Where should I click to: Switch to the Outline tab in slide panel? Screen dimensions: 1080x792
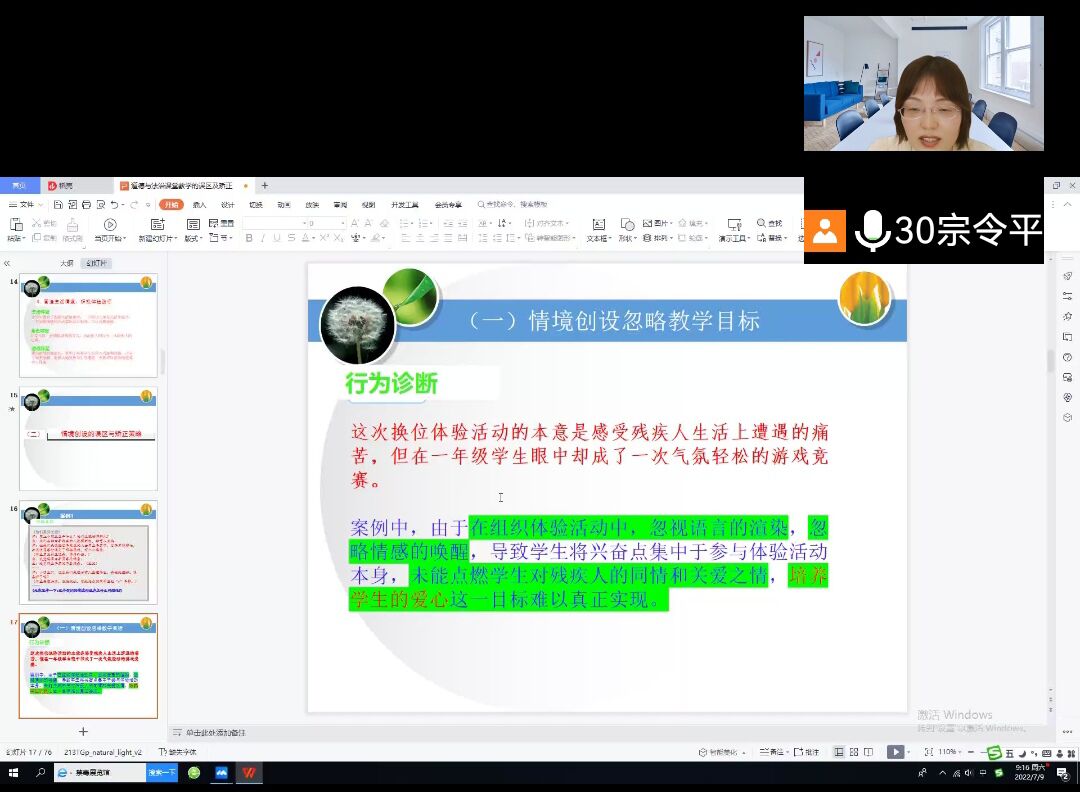[66, 263]
